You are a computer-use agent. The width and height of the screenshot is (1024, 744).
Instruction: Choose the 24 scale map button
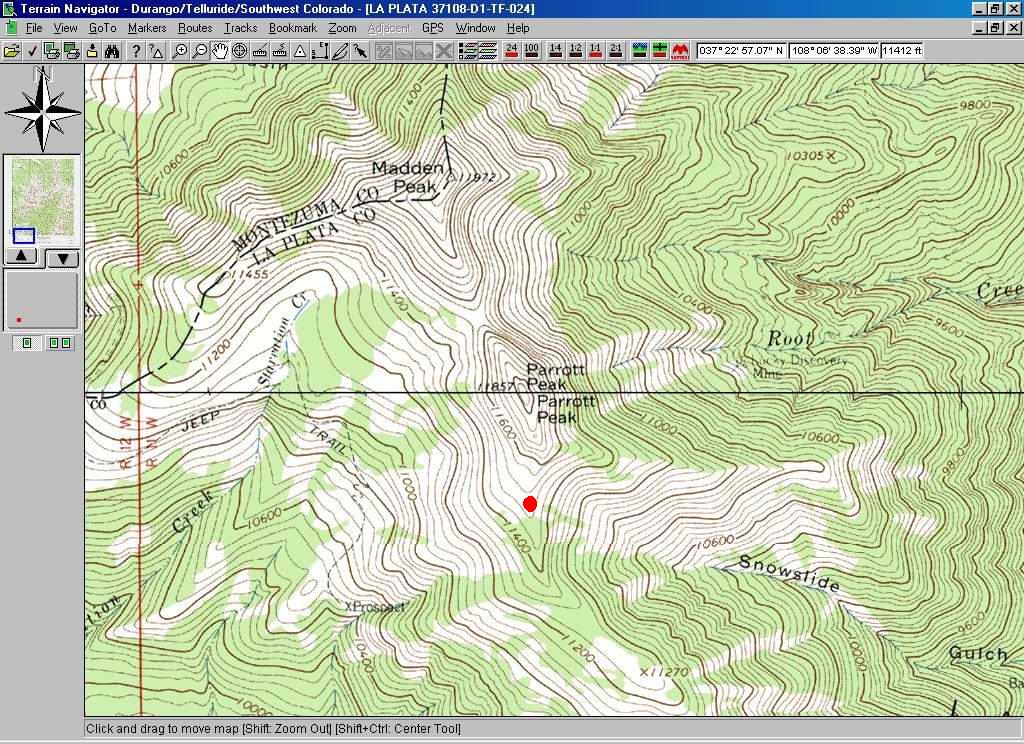click(511, 51)
